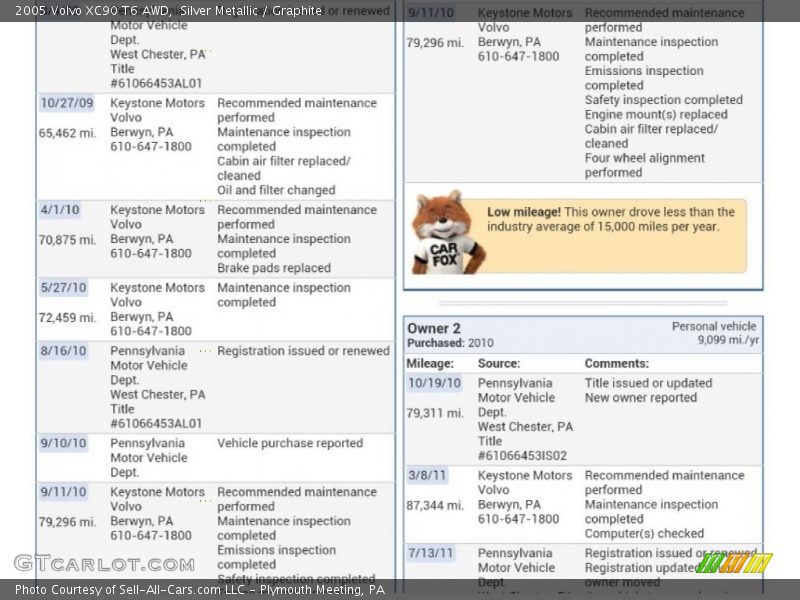Viewport: 800px width, 600px height.
Task: Click the '79,311 mi.' mileage entry
Action: tap(435, 413)
